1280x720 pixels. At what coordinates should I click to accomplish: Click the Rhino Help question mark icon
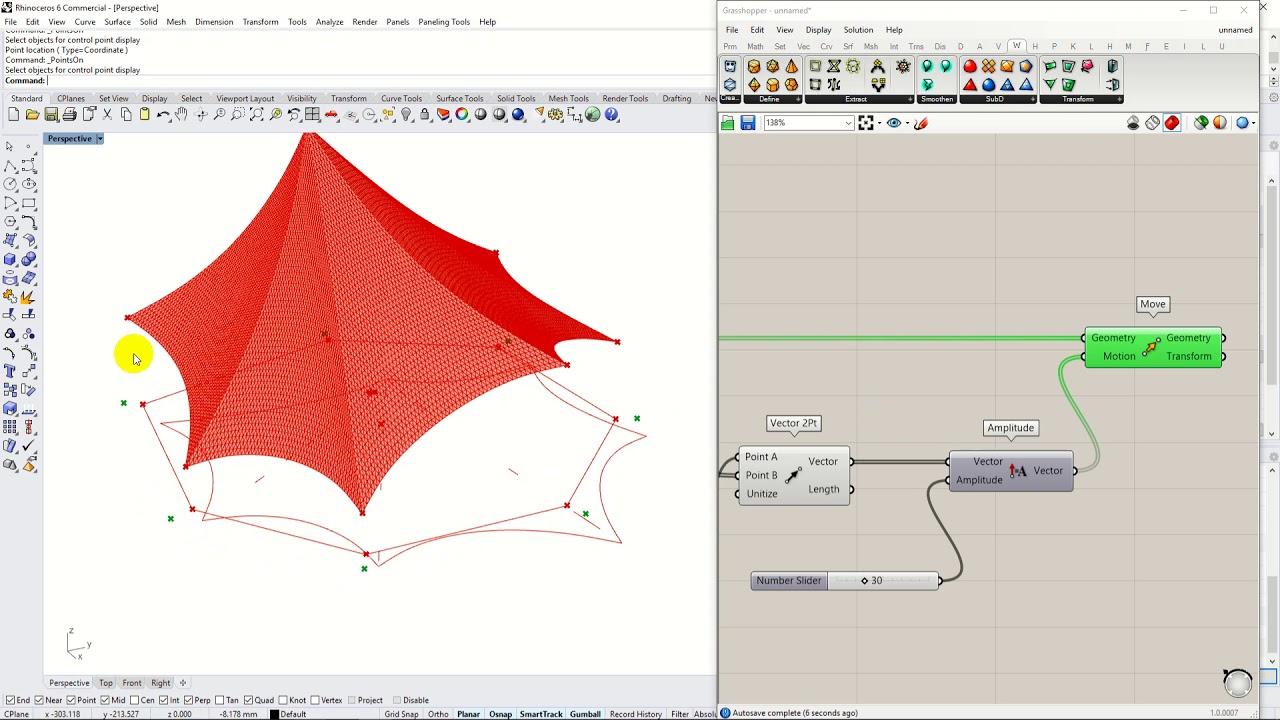pyautogui.click(x=612, y=115)
